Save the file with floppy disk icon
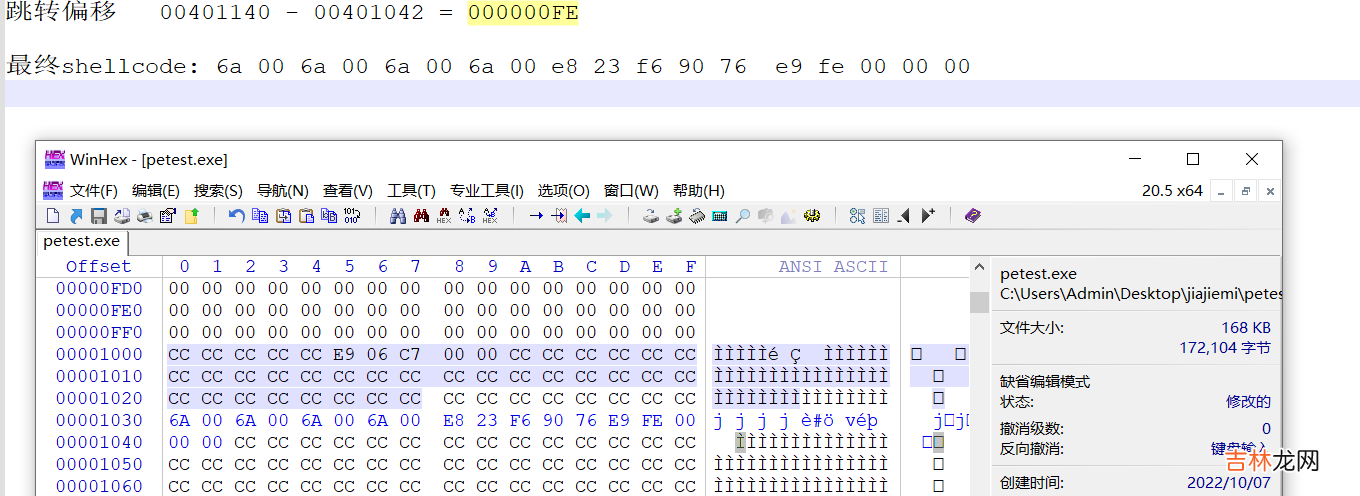 tap(99, 216)
